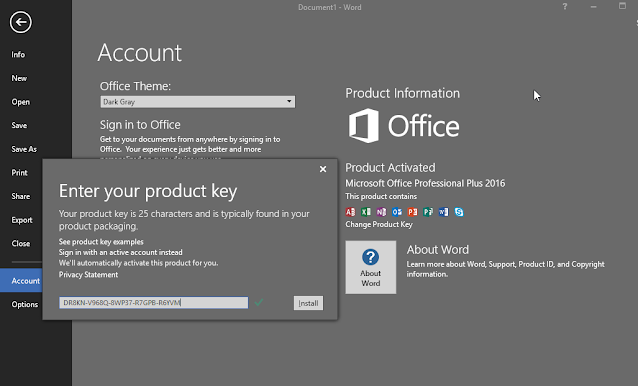Click the Skype for Business icon
The height and width of the screenshot is (386, 638).
click(x=459, y=212)
